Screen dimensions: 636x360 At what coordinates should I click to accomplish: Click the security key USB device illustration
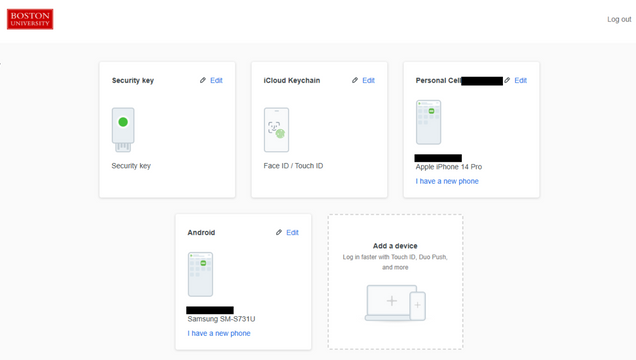click(123, 130)
